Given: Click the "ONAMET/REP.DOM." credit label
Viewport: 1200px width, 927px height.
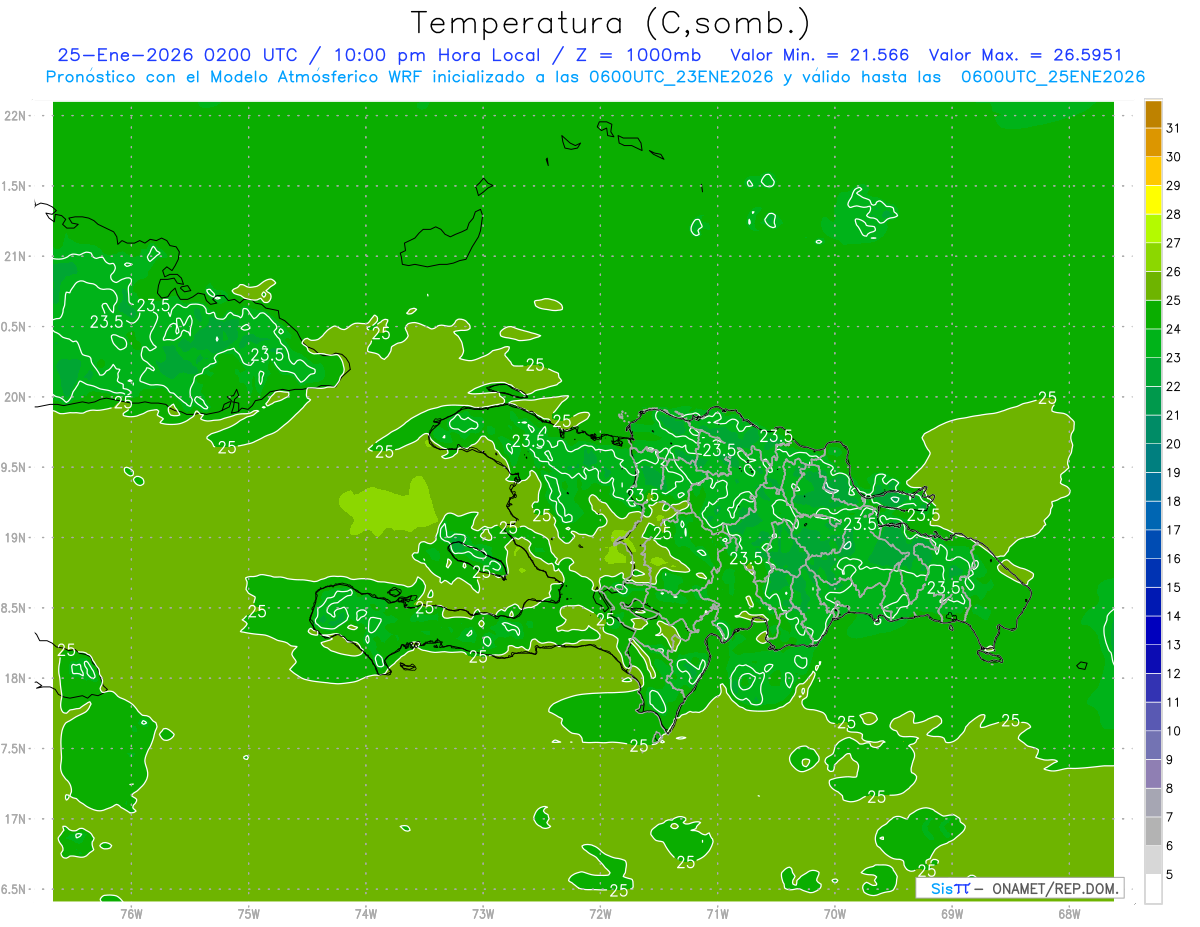Looking at the screenshot, I should (1055, 888).
